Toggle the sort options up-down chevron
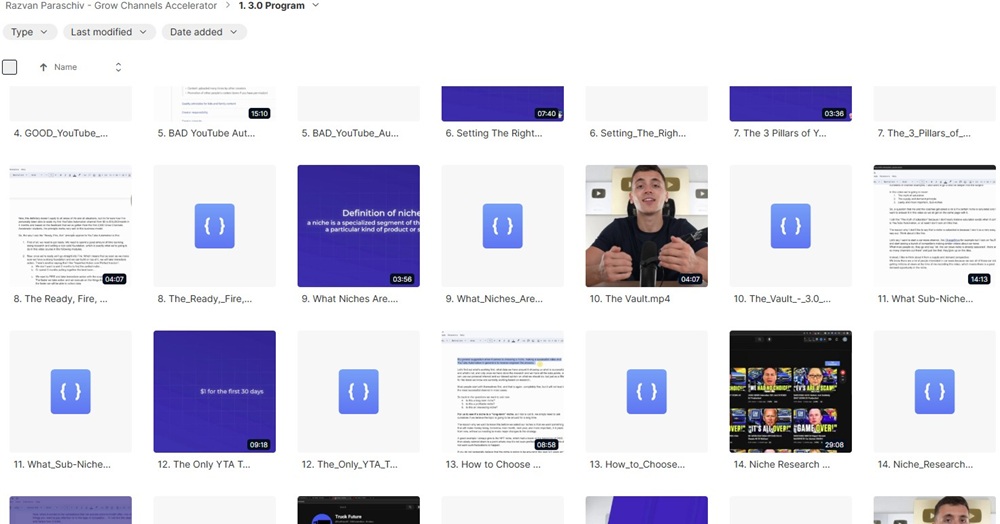 [x=118, y=67]
